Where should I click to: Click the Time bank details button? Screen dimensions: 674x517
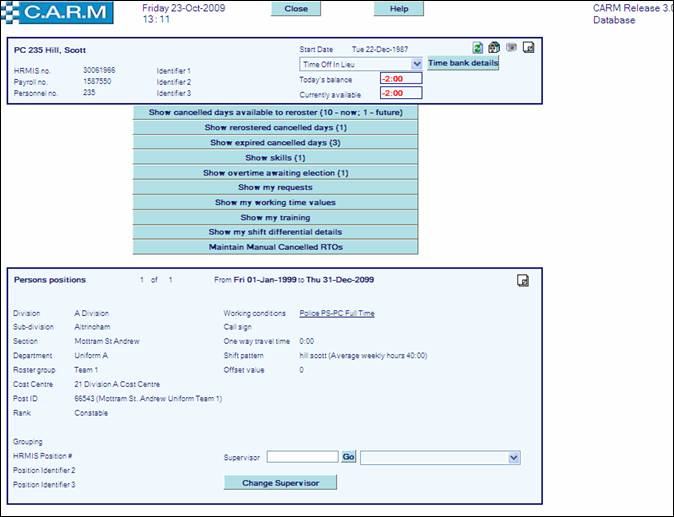coord(463,63)
